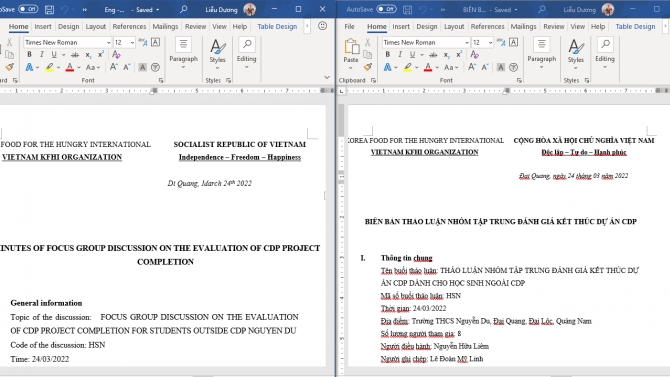Open Quick Access overflow in left title bar
The height and width of the screenshot is (377, 670).
[85, 9]
